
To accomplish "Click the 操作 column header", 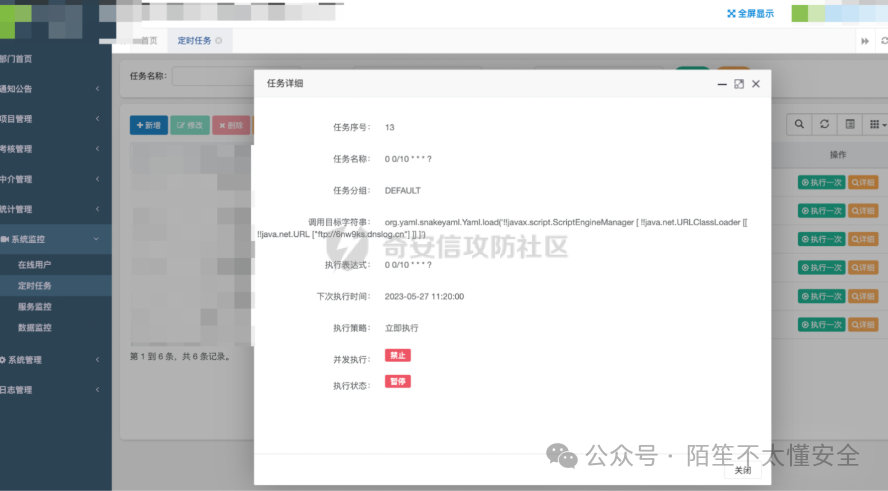I will point(838,155).
